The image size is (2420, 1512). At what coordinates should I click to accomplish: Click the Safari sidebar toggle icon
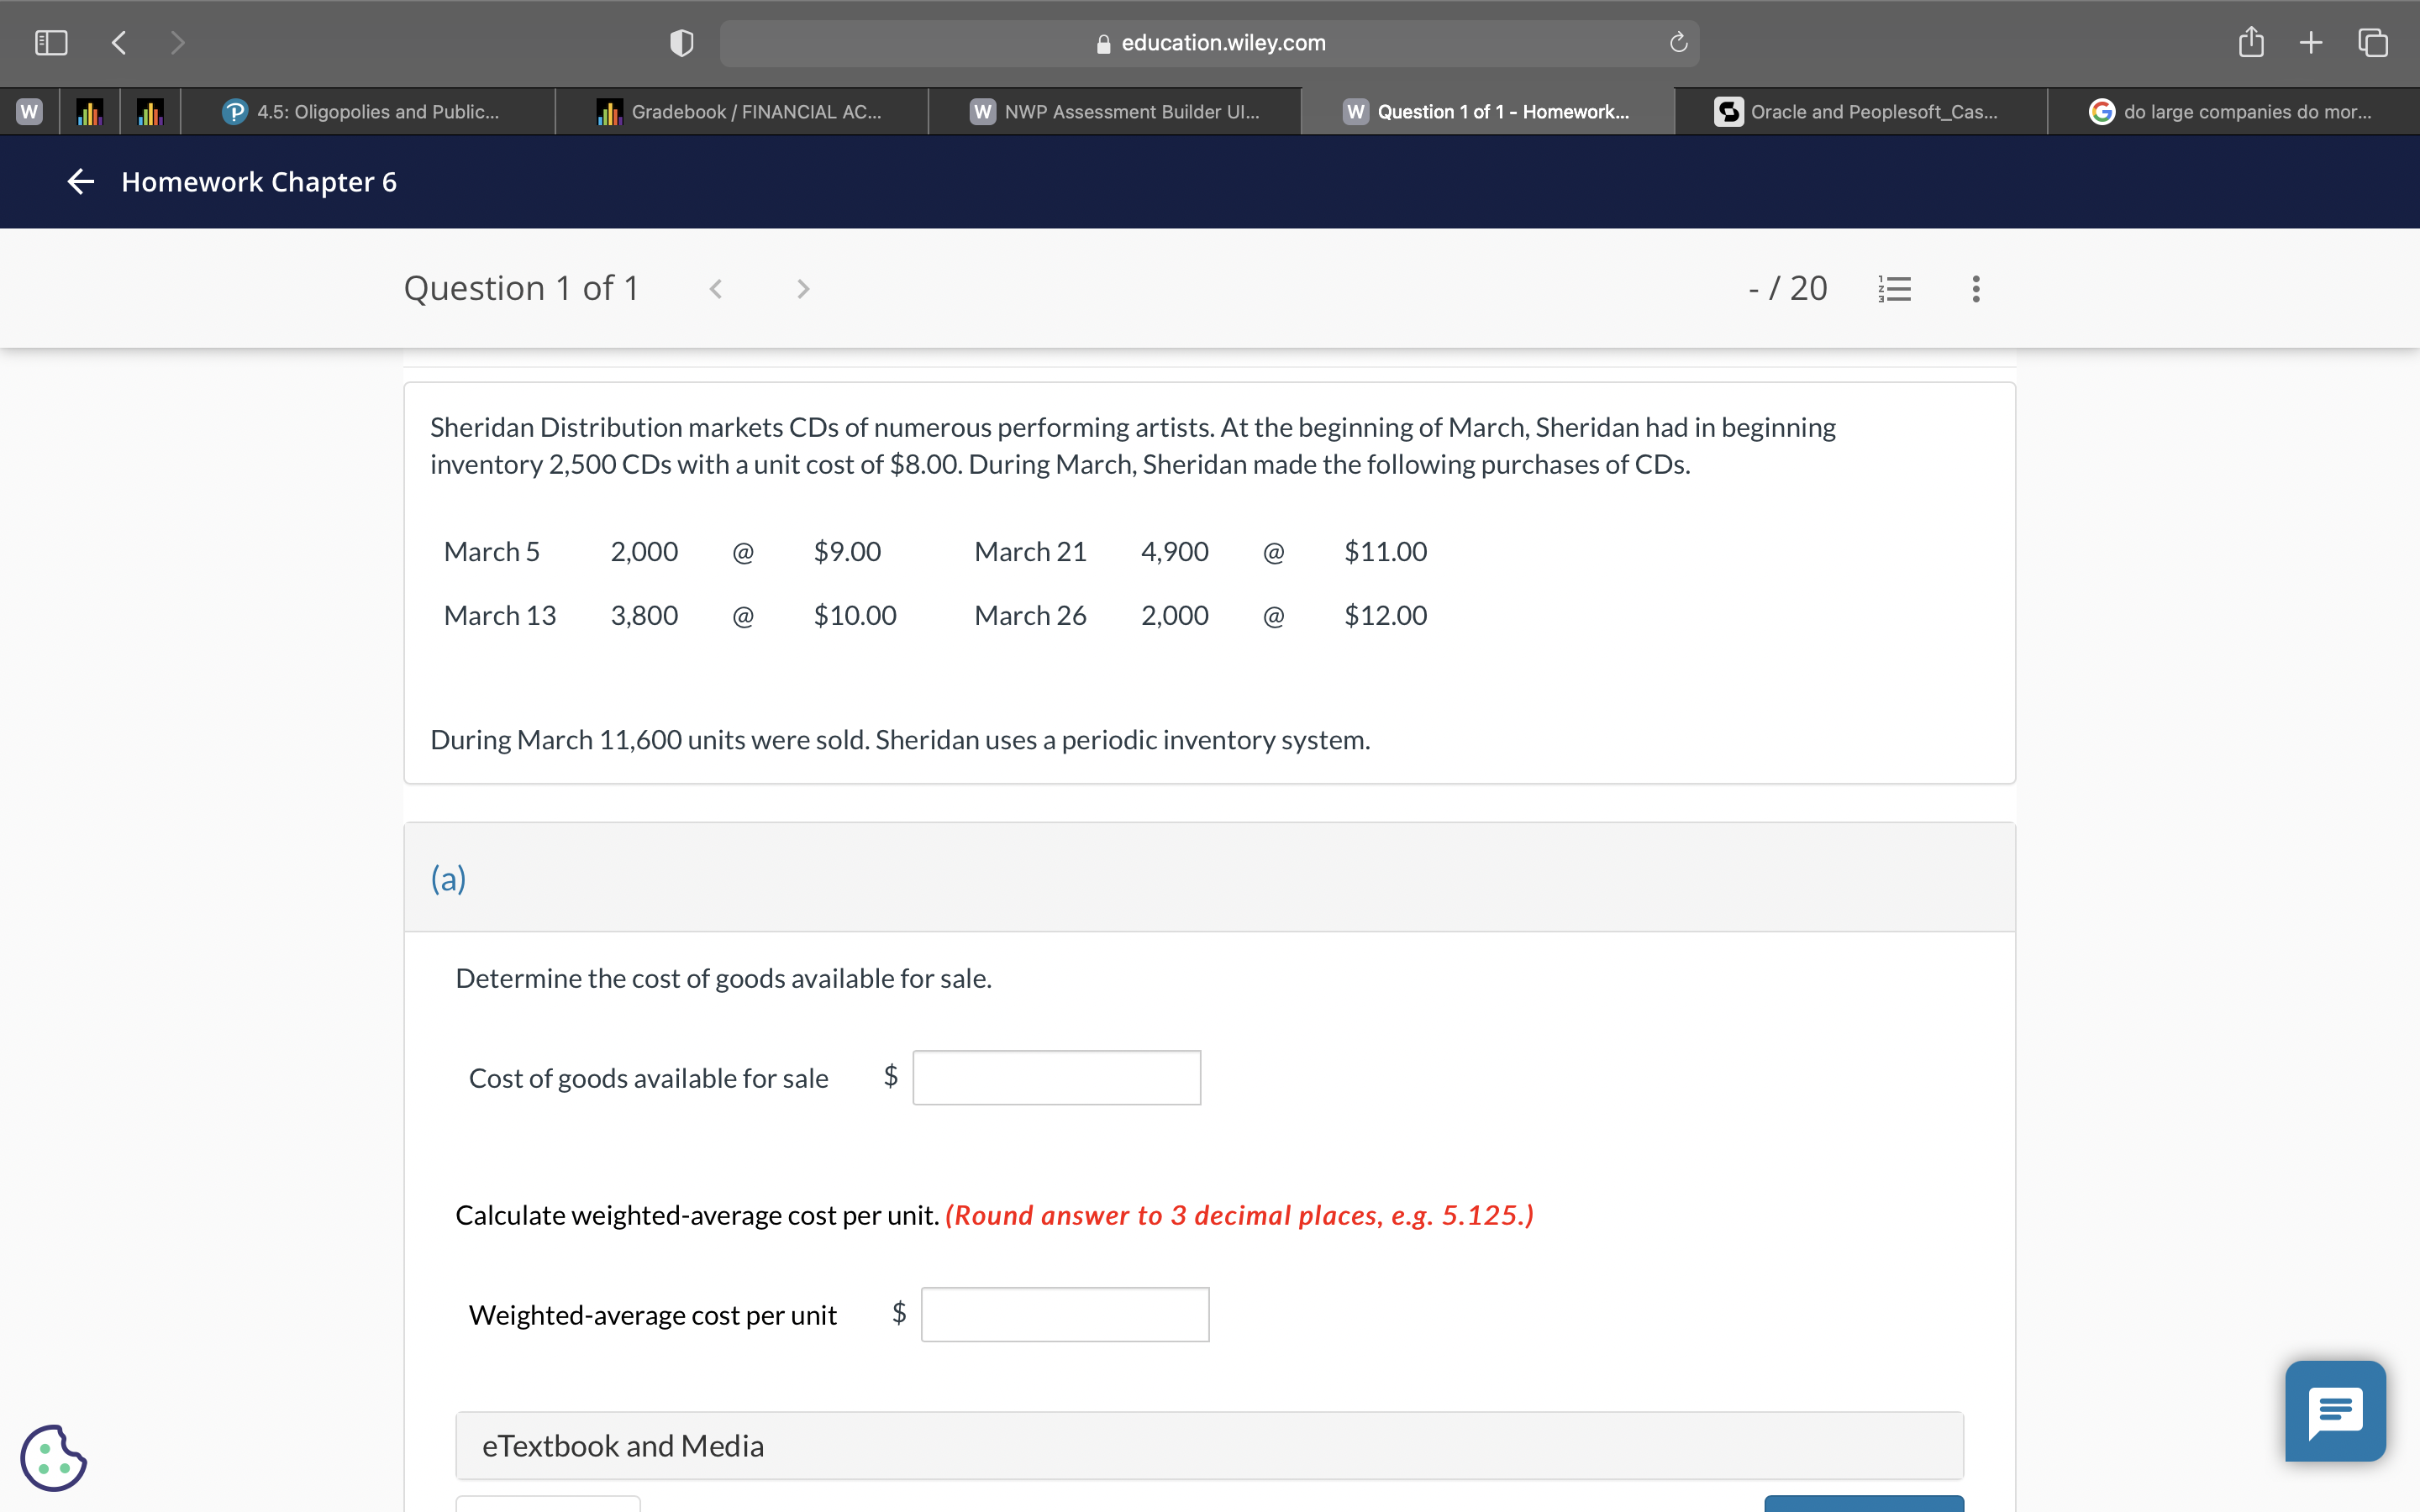[50, 42]
